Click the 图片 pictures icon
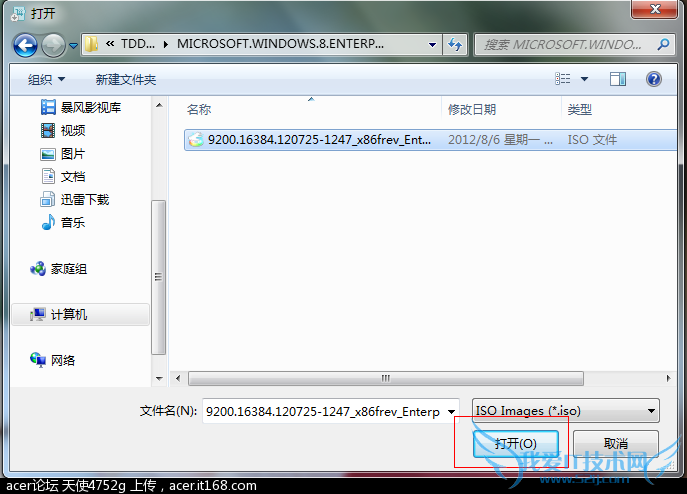 [48, 154]
